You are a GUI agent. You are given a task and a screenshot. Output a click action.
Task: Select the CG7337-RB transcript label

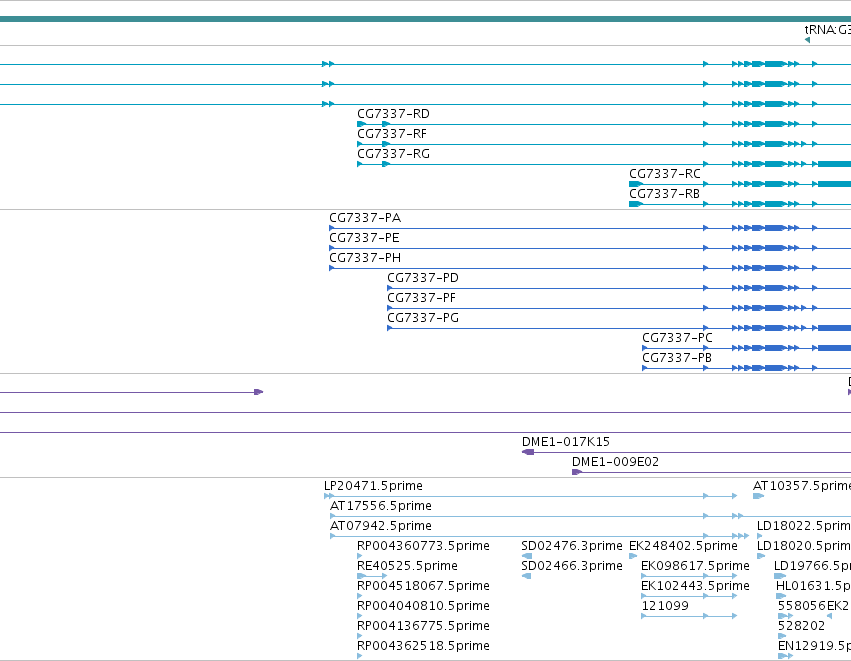click(x=664, y=194)
